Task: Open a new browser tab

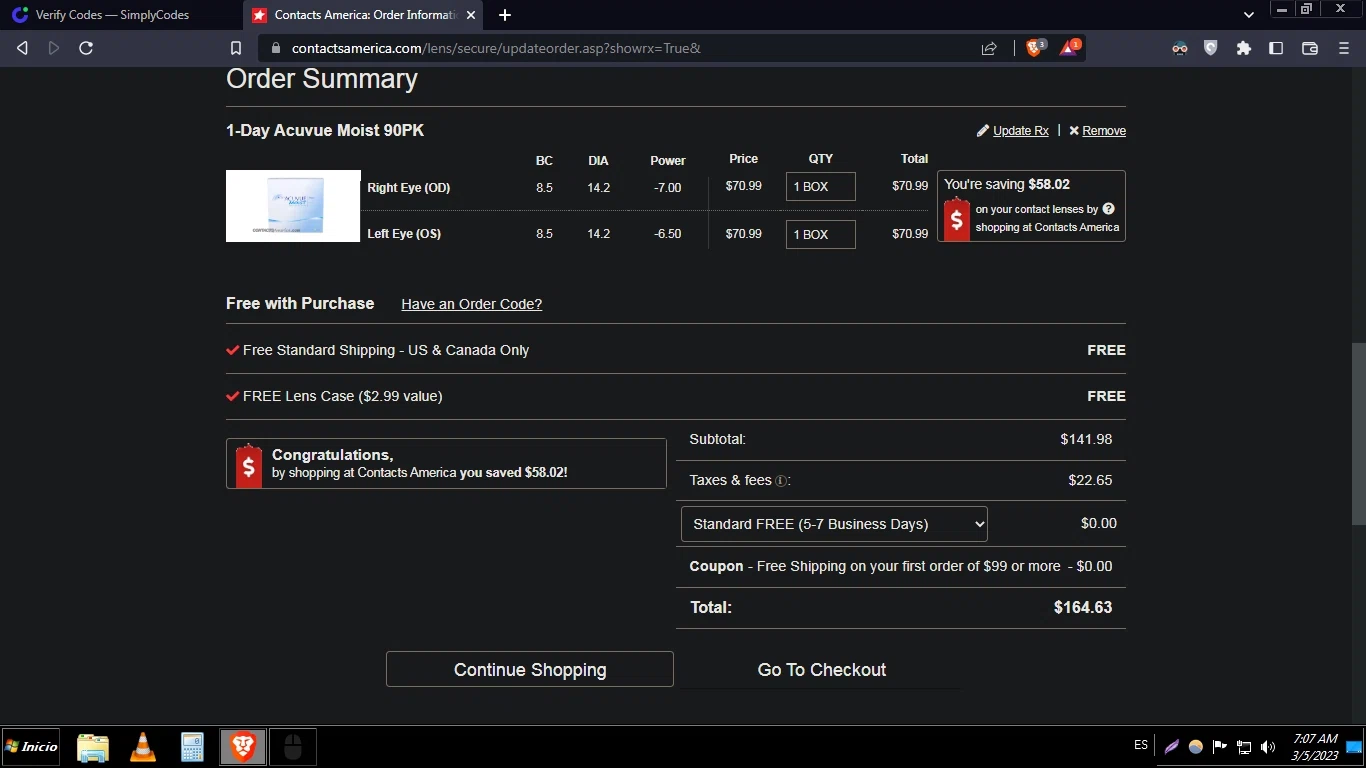Action: (x=505, y=15)
